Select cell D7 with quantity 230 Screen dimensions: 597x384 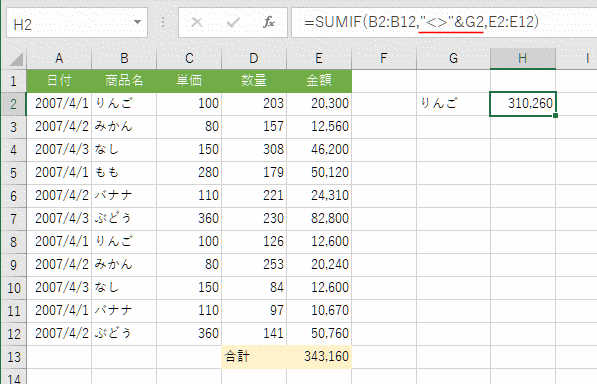coord(254,219)
